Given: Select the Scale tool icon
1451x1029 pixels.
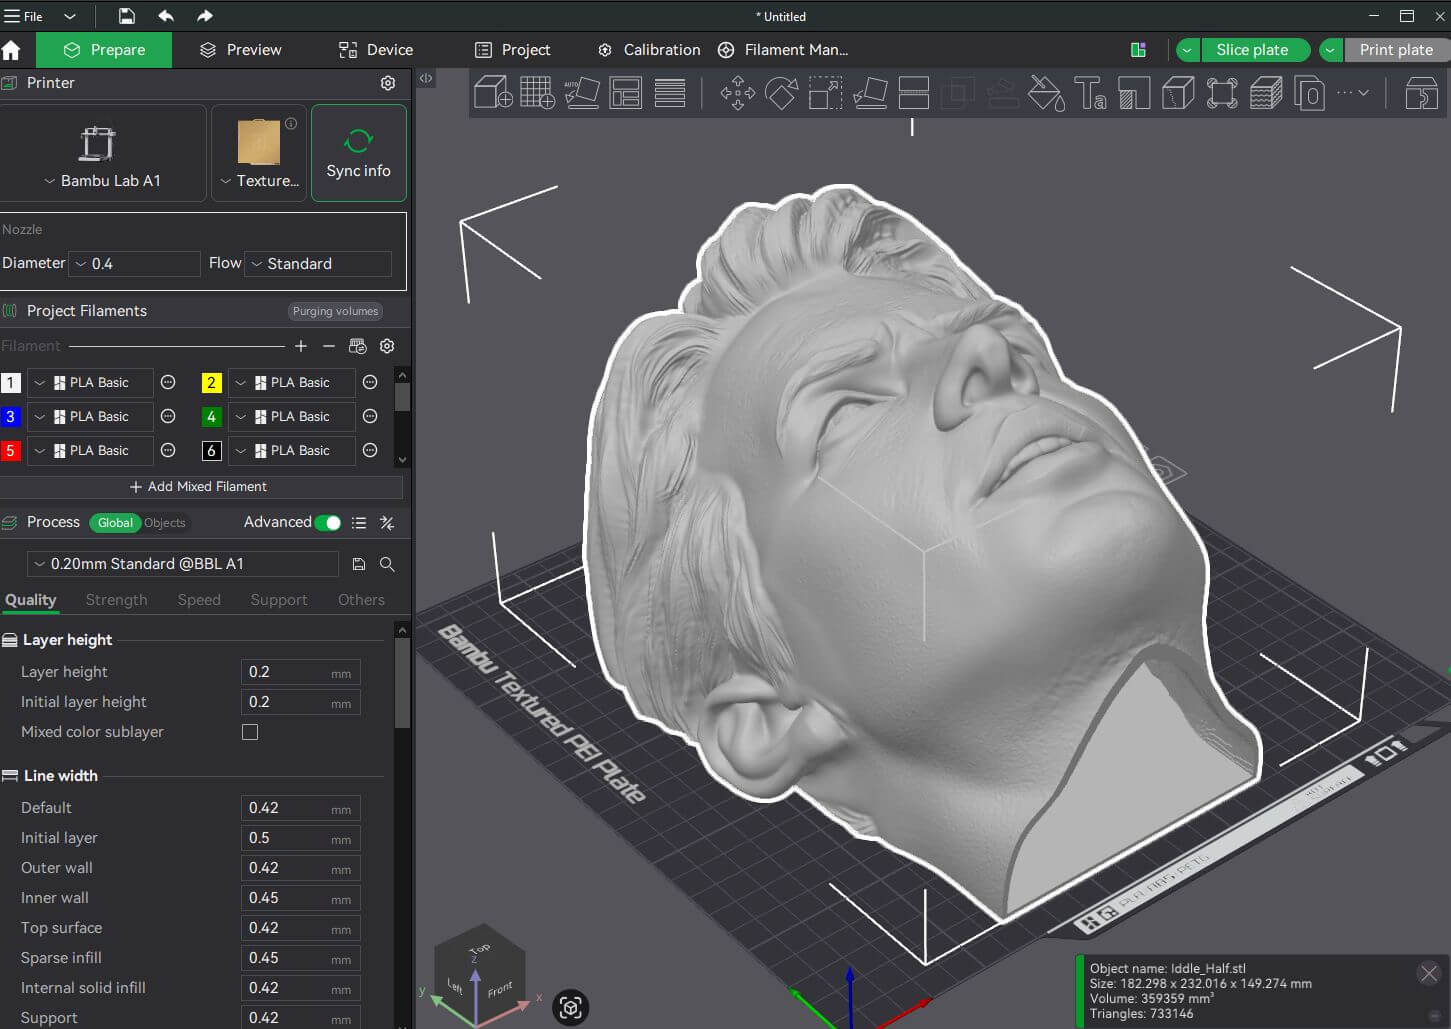Looking at the screenshot, I should point(825,93).
